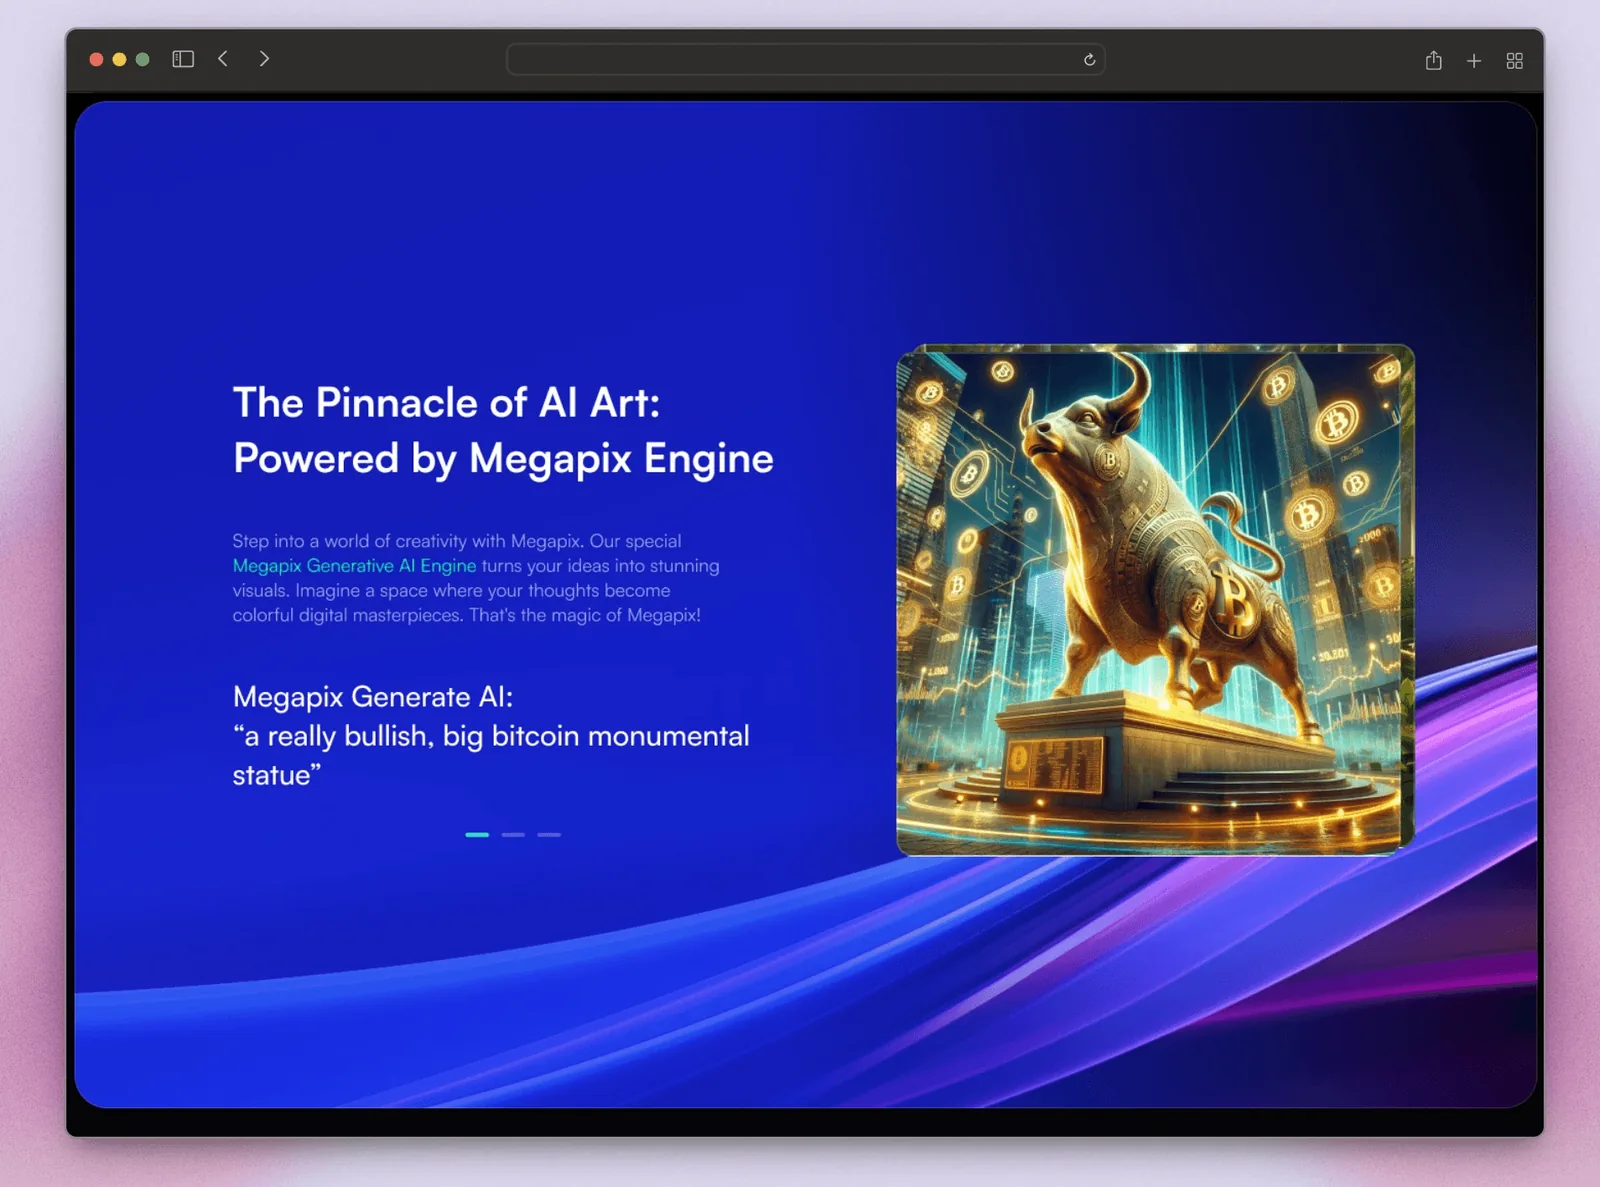Viewport: 1600px width, 1187px height.
Task: Open the share icon in toolbar
Action: pos(1433,60)
